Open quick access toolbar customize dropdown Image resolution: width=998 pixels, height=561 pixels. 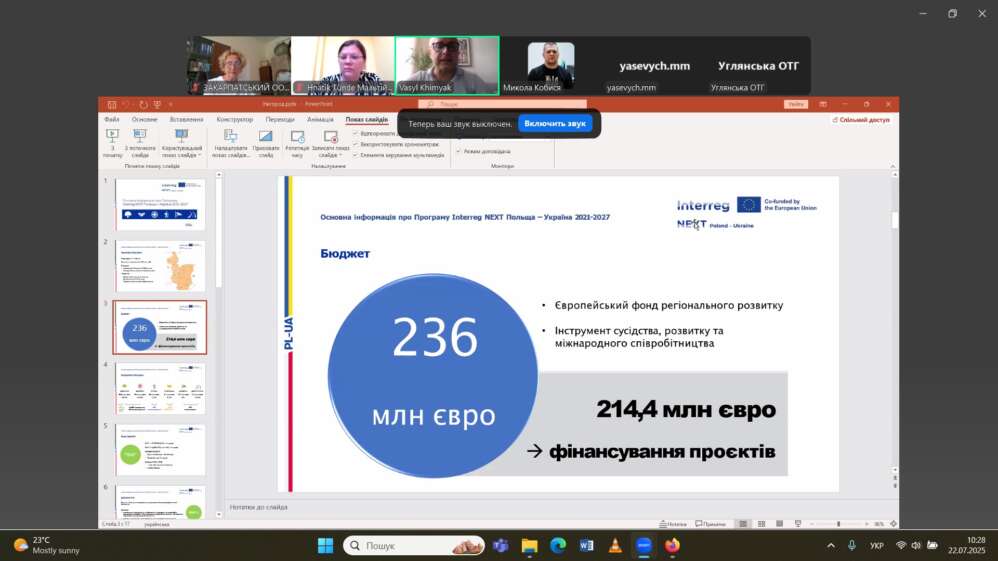click(x=171, y=104)
